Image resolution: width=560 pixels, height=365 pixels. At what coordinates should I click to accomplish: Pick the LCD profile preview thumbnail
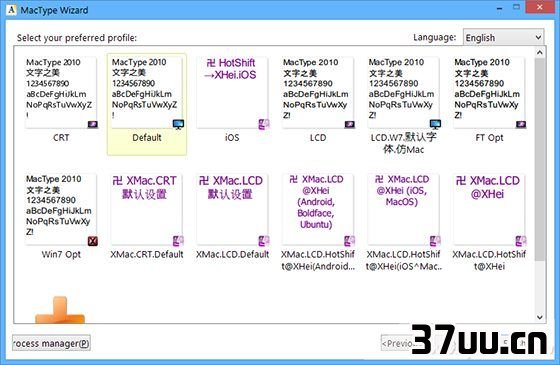click(318, 92)
